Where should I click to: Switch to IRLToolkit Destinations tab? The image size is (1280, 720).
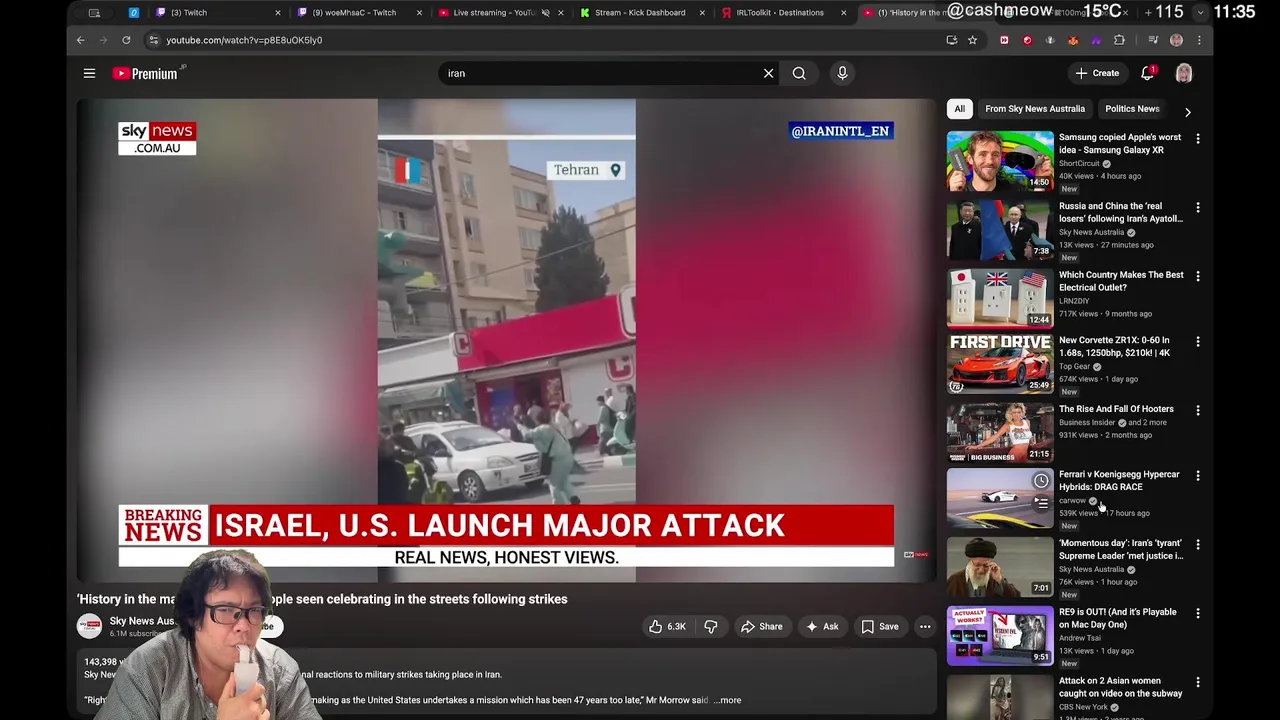click(x=780, y=13)
